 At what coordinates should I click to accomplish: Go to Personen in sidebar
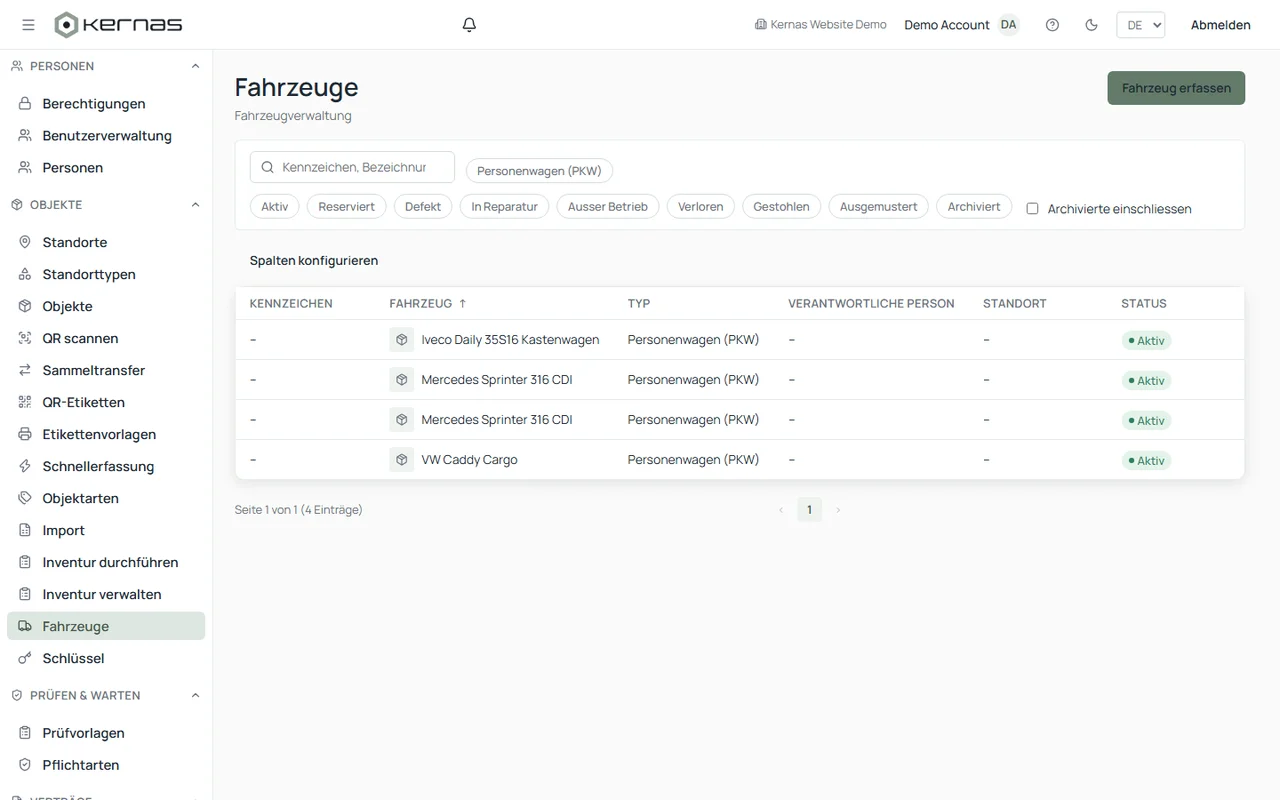[106, 168]
